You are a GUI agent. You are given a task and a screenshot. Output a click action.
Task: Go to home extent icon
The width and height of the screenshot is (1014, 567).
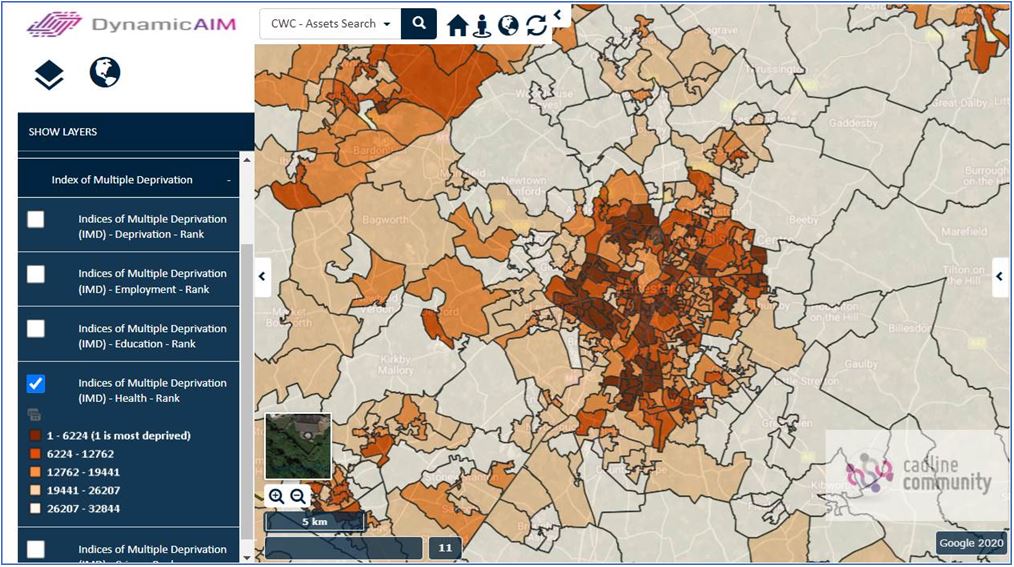457,26
